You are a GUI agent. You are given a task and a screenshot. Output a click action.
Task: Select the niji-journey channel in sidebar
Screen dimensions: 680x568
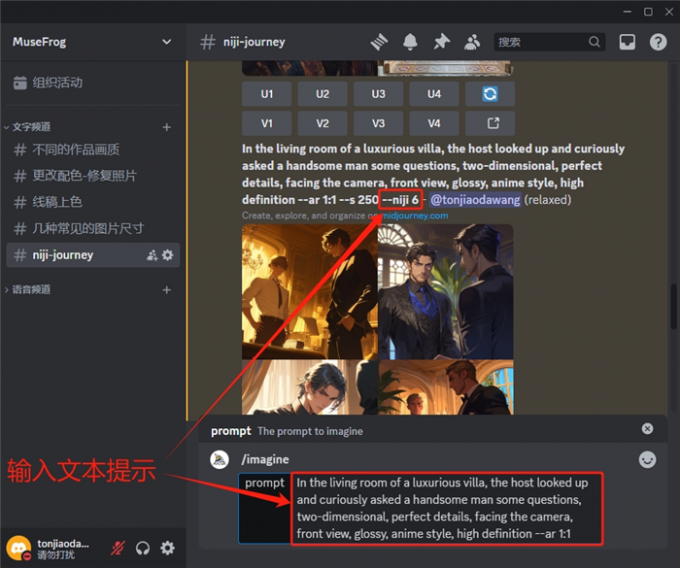[93, 255]
